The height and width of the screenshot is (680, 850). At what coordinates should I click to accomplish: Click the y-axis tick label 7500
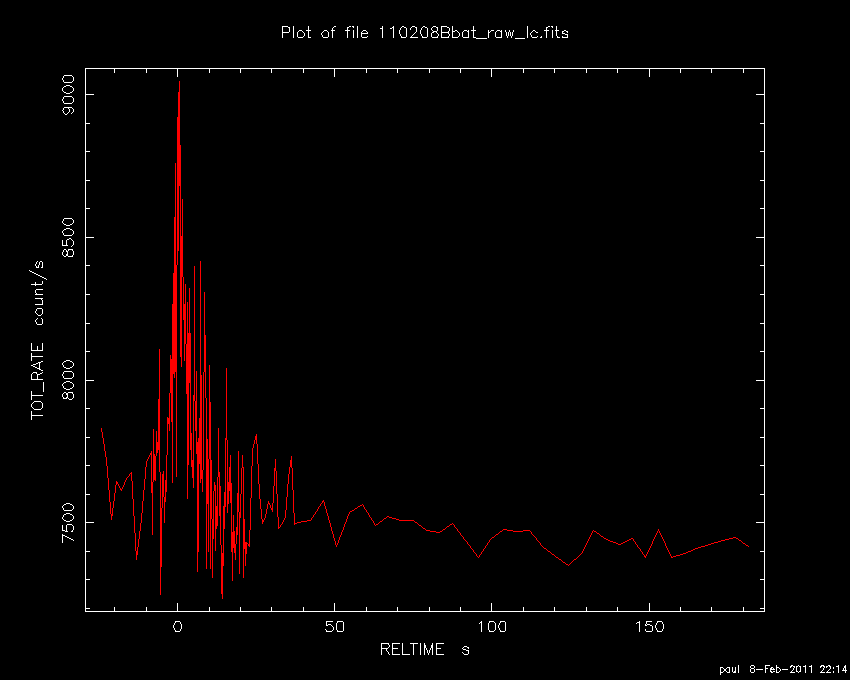click(x=69, y=523)
